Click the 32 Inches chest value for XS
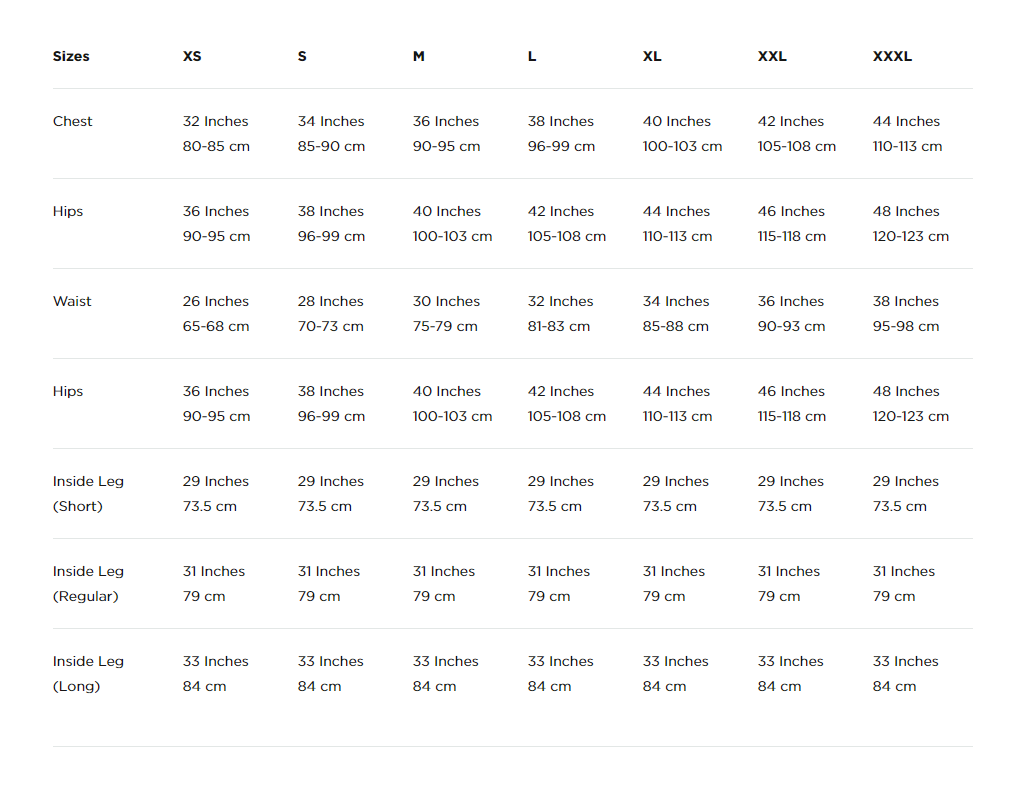Image resolution: width=1029 pixels, height=797 pixels. [215, 121]
